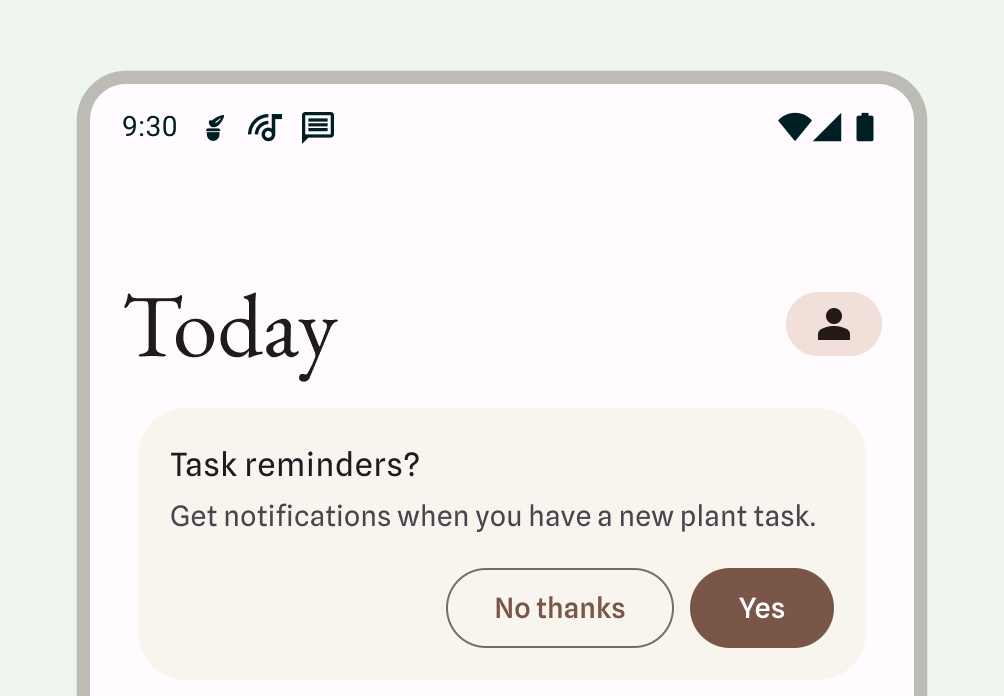The height and width of the screenshot is (696, 1004).
Task: Click the Today page heading
Action: 230,330
